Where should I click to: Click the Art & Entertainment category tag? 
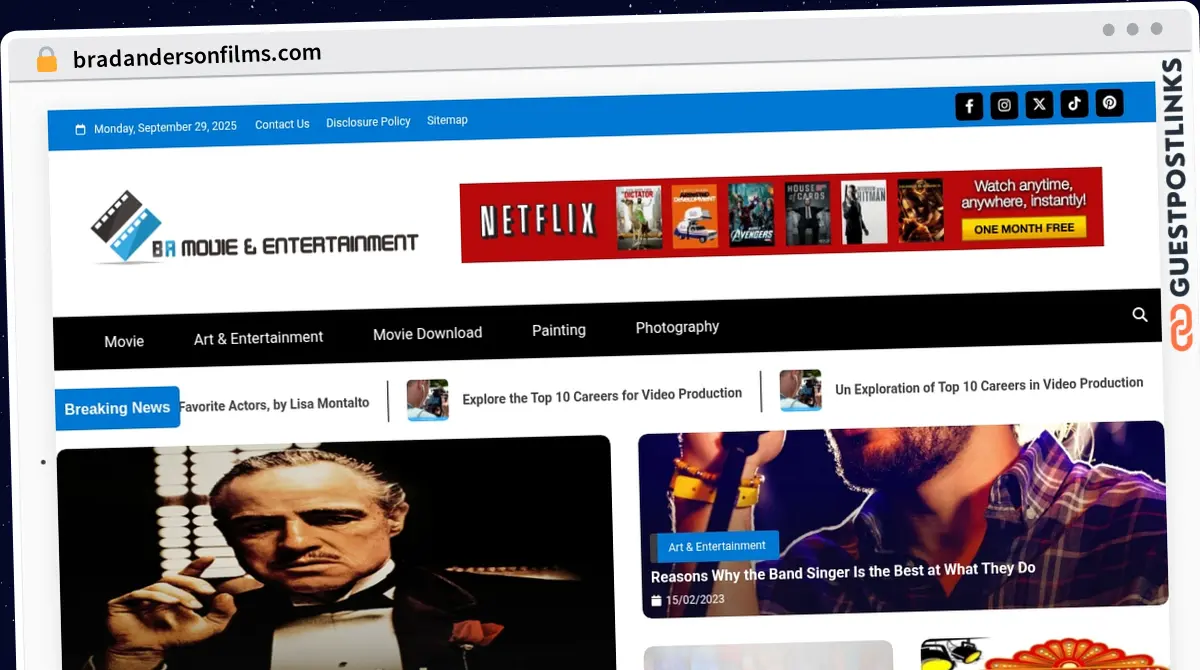pyautogui.click(x=716, y=546)
